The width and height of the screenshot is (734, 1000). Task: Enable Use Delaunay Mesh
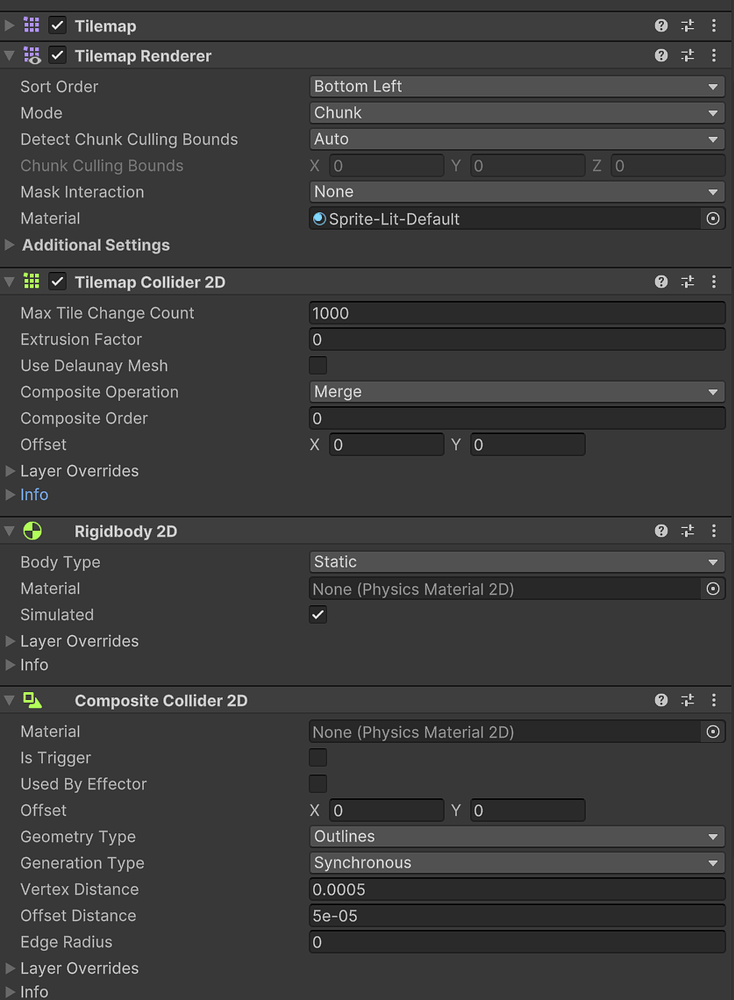pos(318,365)
